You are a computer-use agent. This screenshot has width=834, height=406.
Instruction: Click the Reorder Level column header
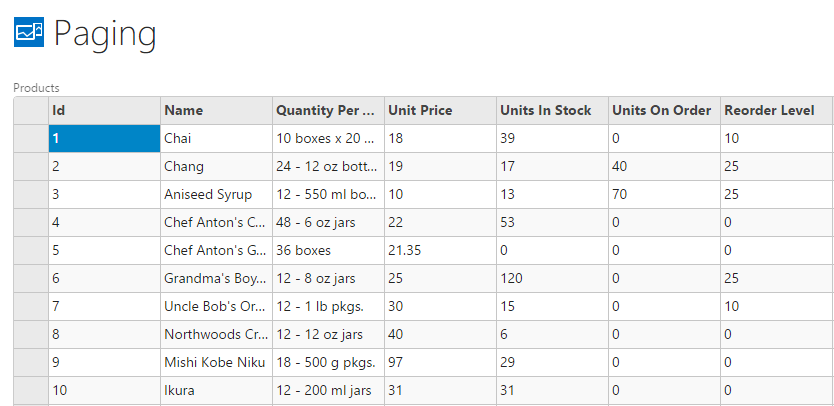[776, 110]
